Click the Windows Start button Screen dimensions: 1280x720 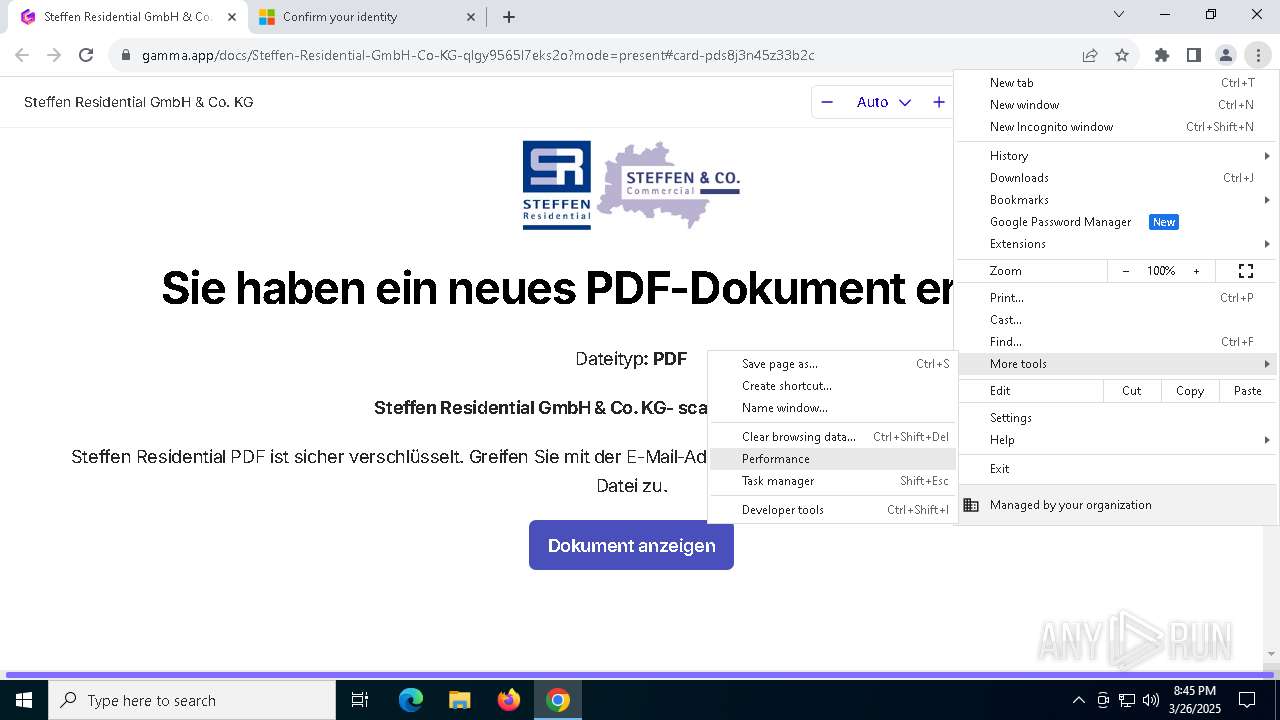tap(23, 700)
